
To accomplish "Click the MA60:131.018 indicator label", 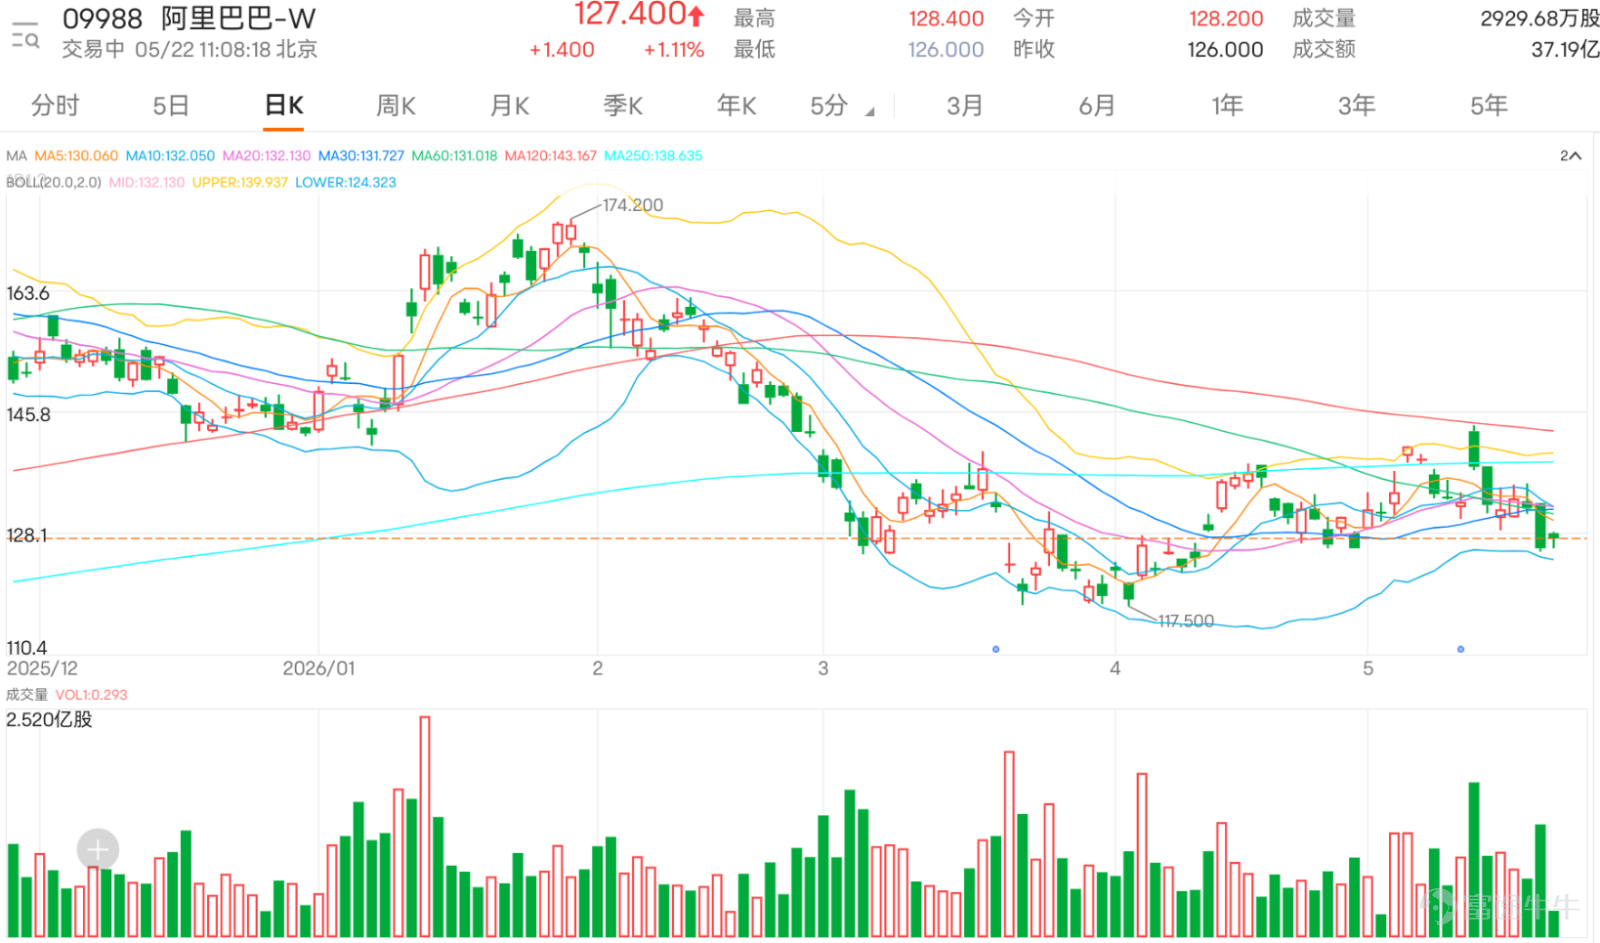I will click(x=454, y=156).
